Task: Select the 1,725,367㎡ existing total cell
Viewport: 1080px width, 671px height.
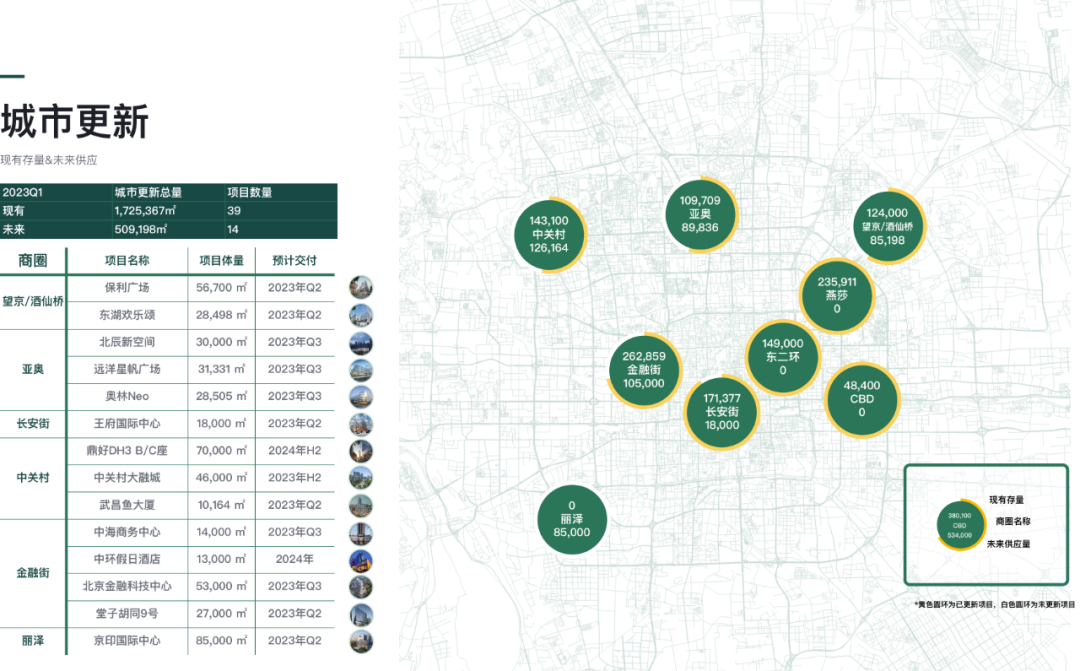Action: point(146,211)
